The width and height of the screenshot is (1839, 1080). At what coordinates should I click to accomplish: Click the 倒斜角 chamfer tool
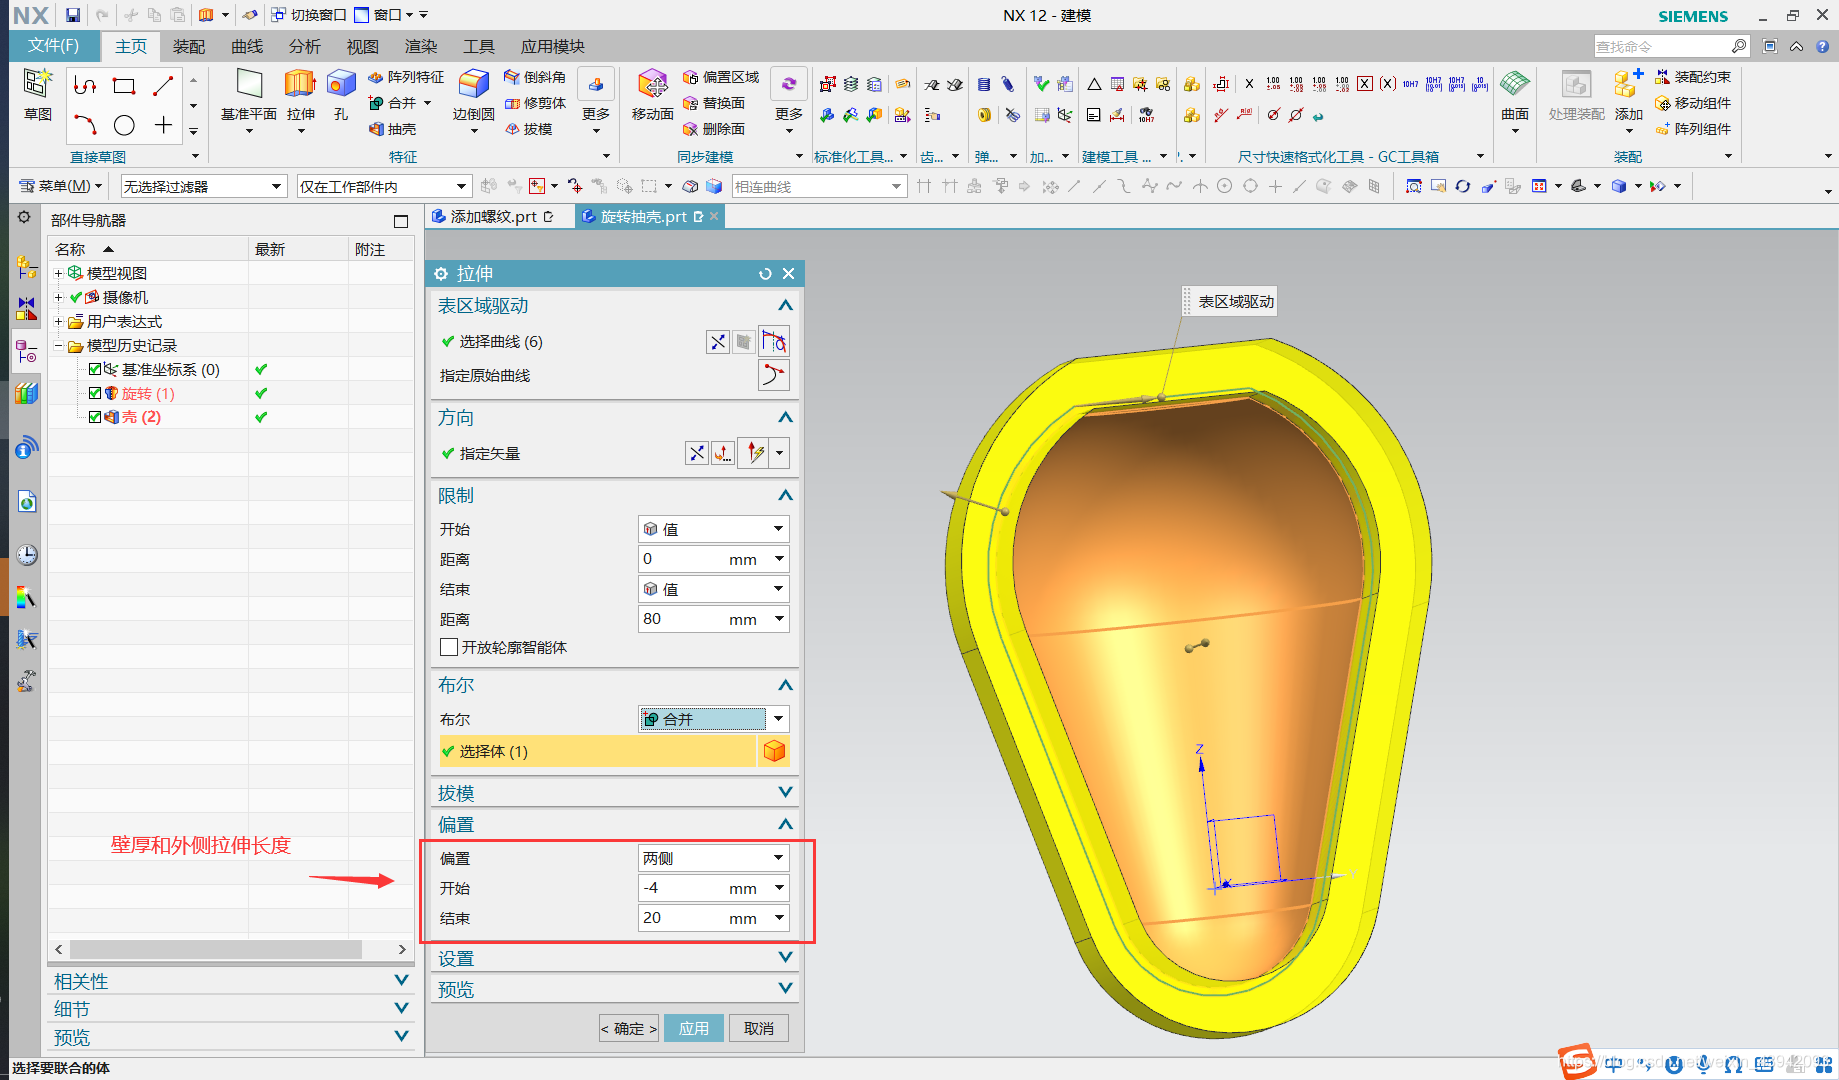pos(534,77)
